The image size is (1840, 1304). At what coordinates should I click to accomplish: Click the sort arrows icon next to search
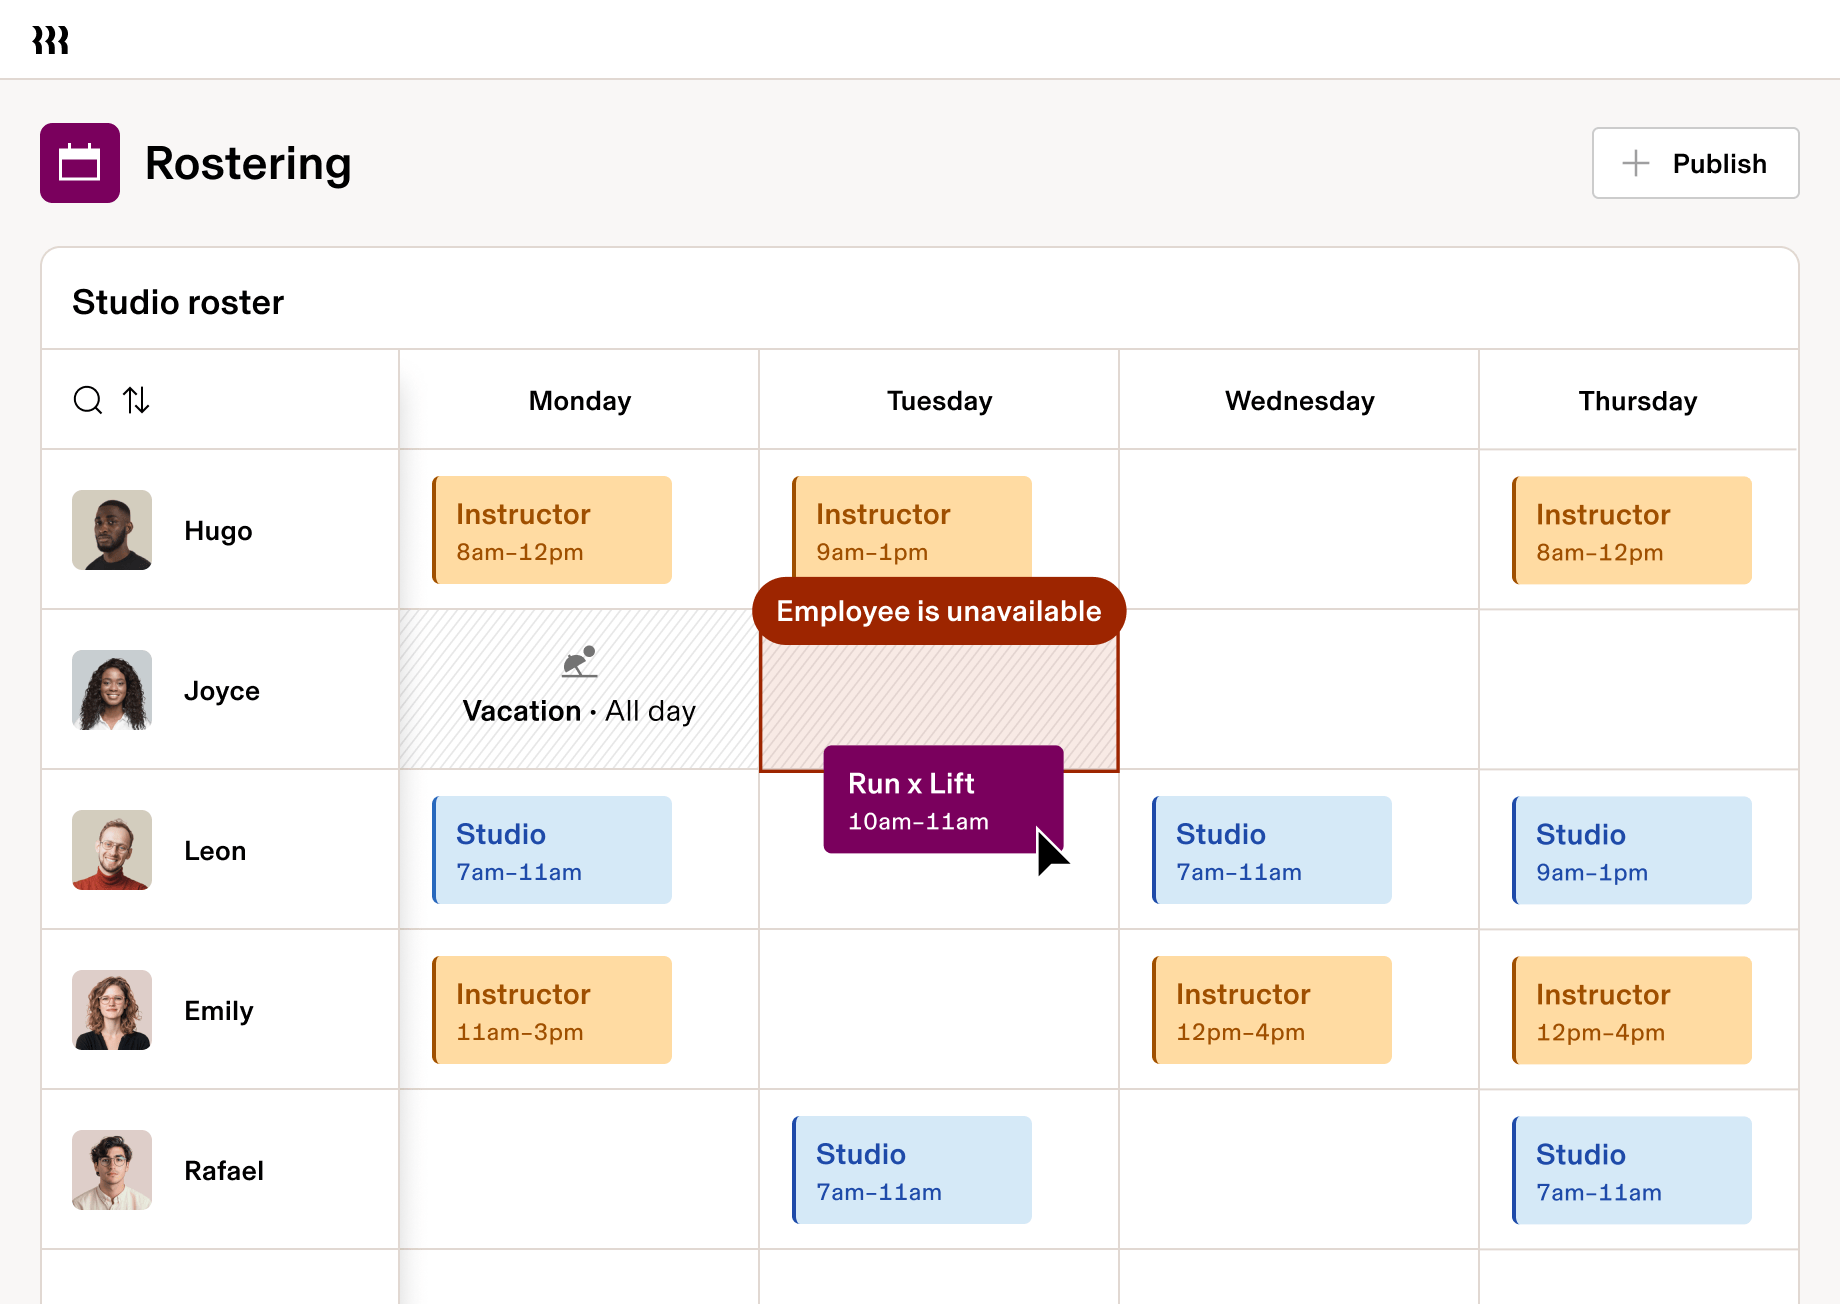point(136,400)
